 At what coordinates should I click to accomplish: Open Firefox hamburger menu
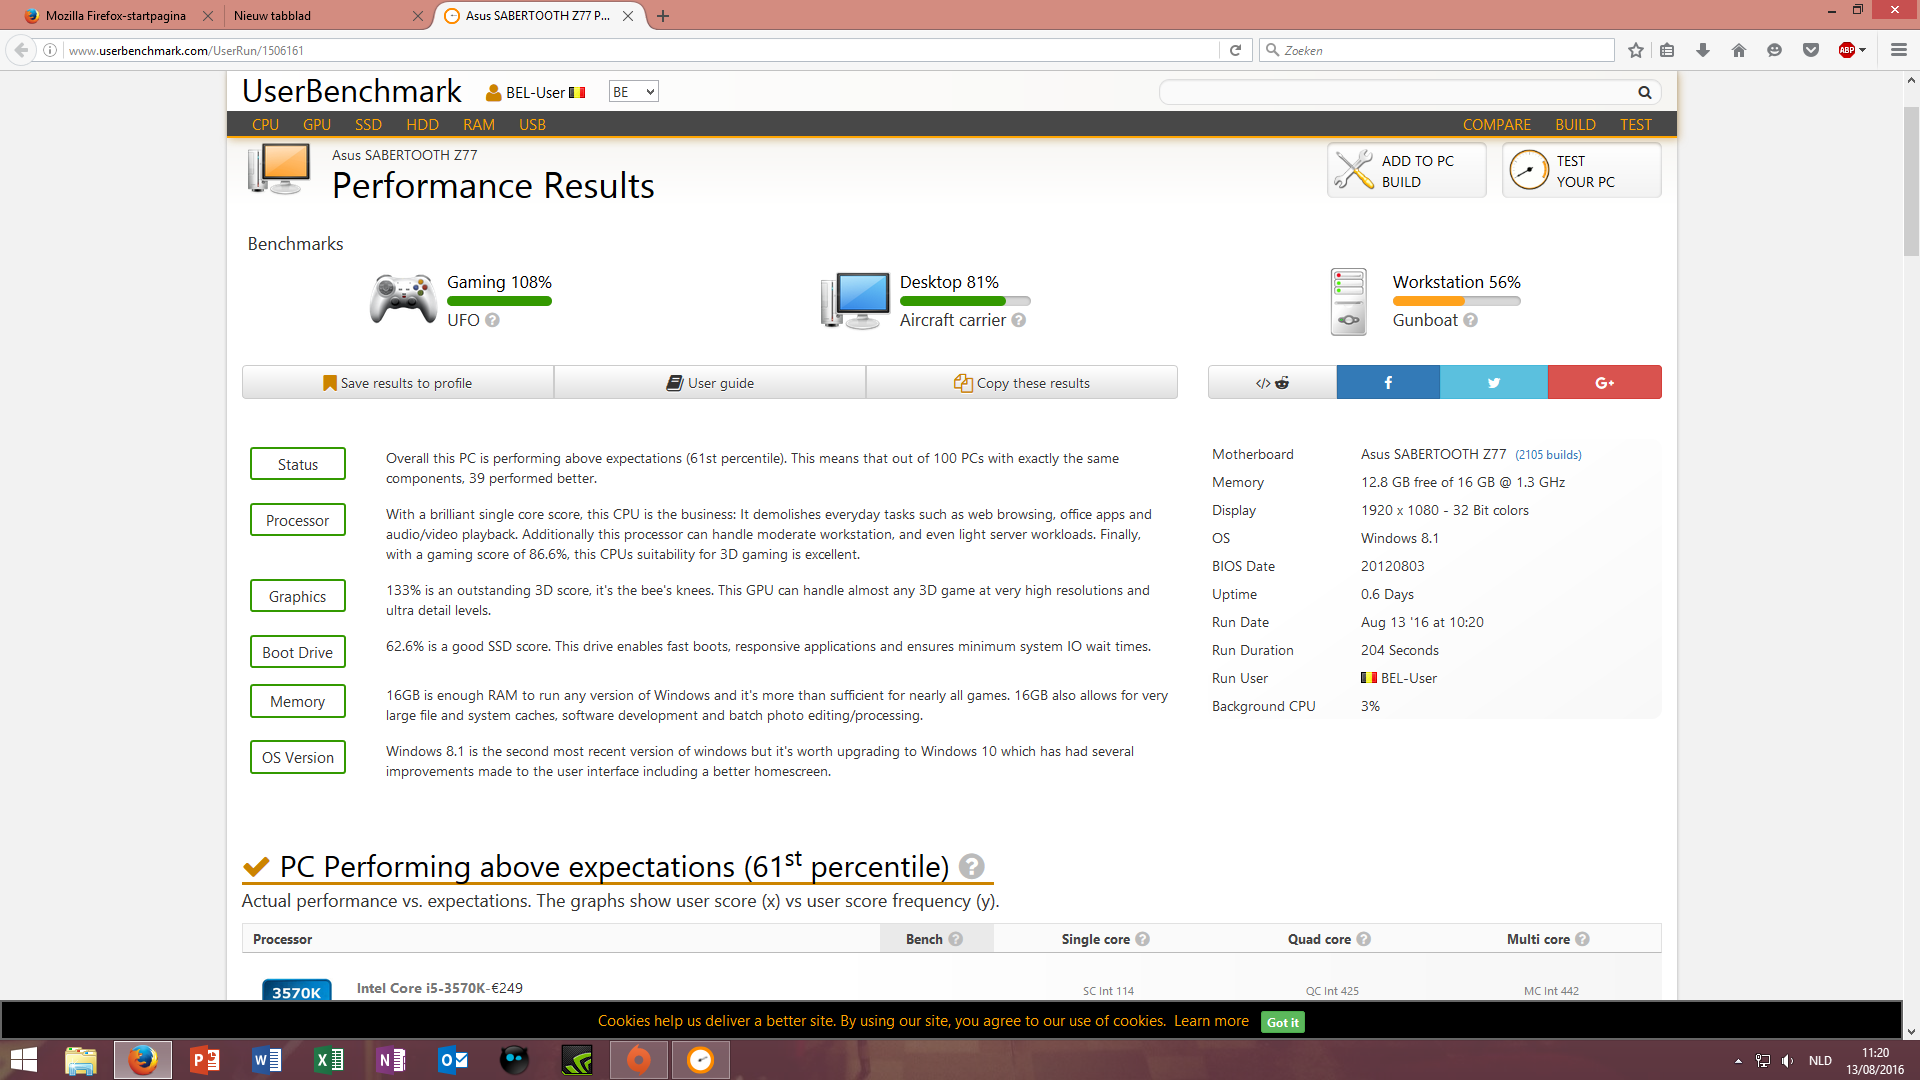click(1899, 50)
